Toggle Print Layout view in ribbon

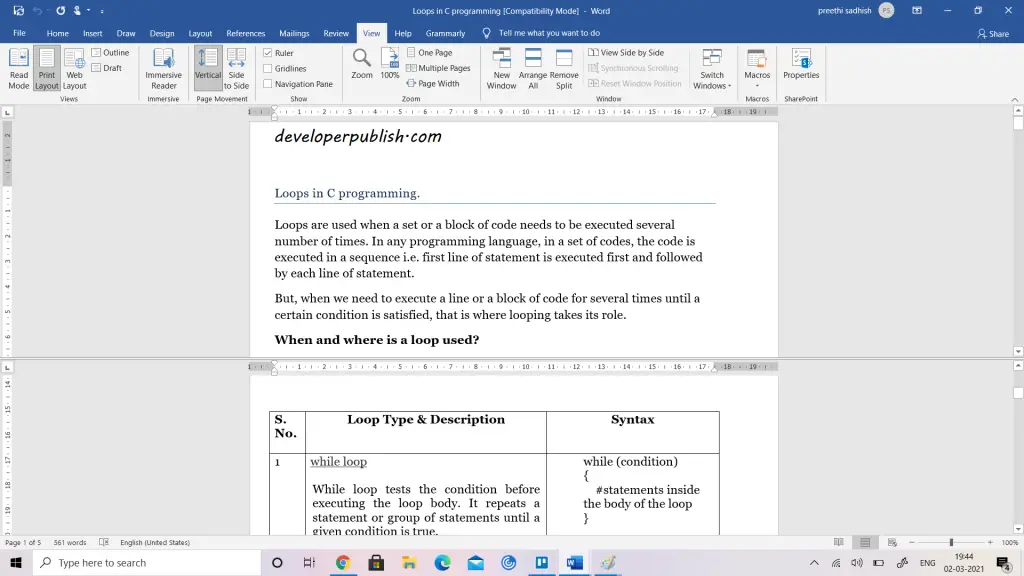(46, 69)
